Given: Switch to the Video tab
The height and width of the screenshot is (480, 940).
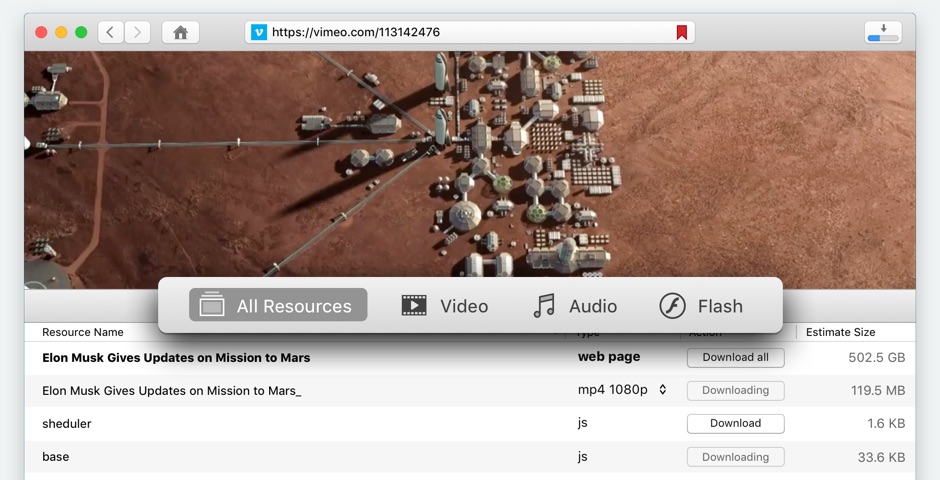Looking at the screenshot, I should pyautogui.click(x=445, y=305).
